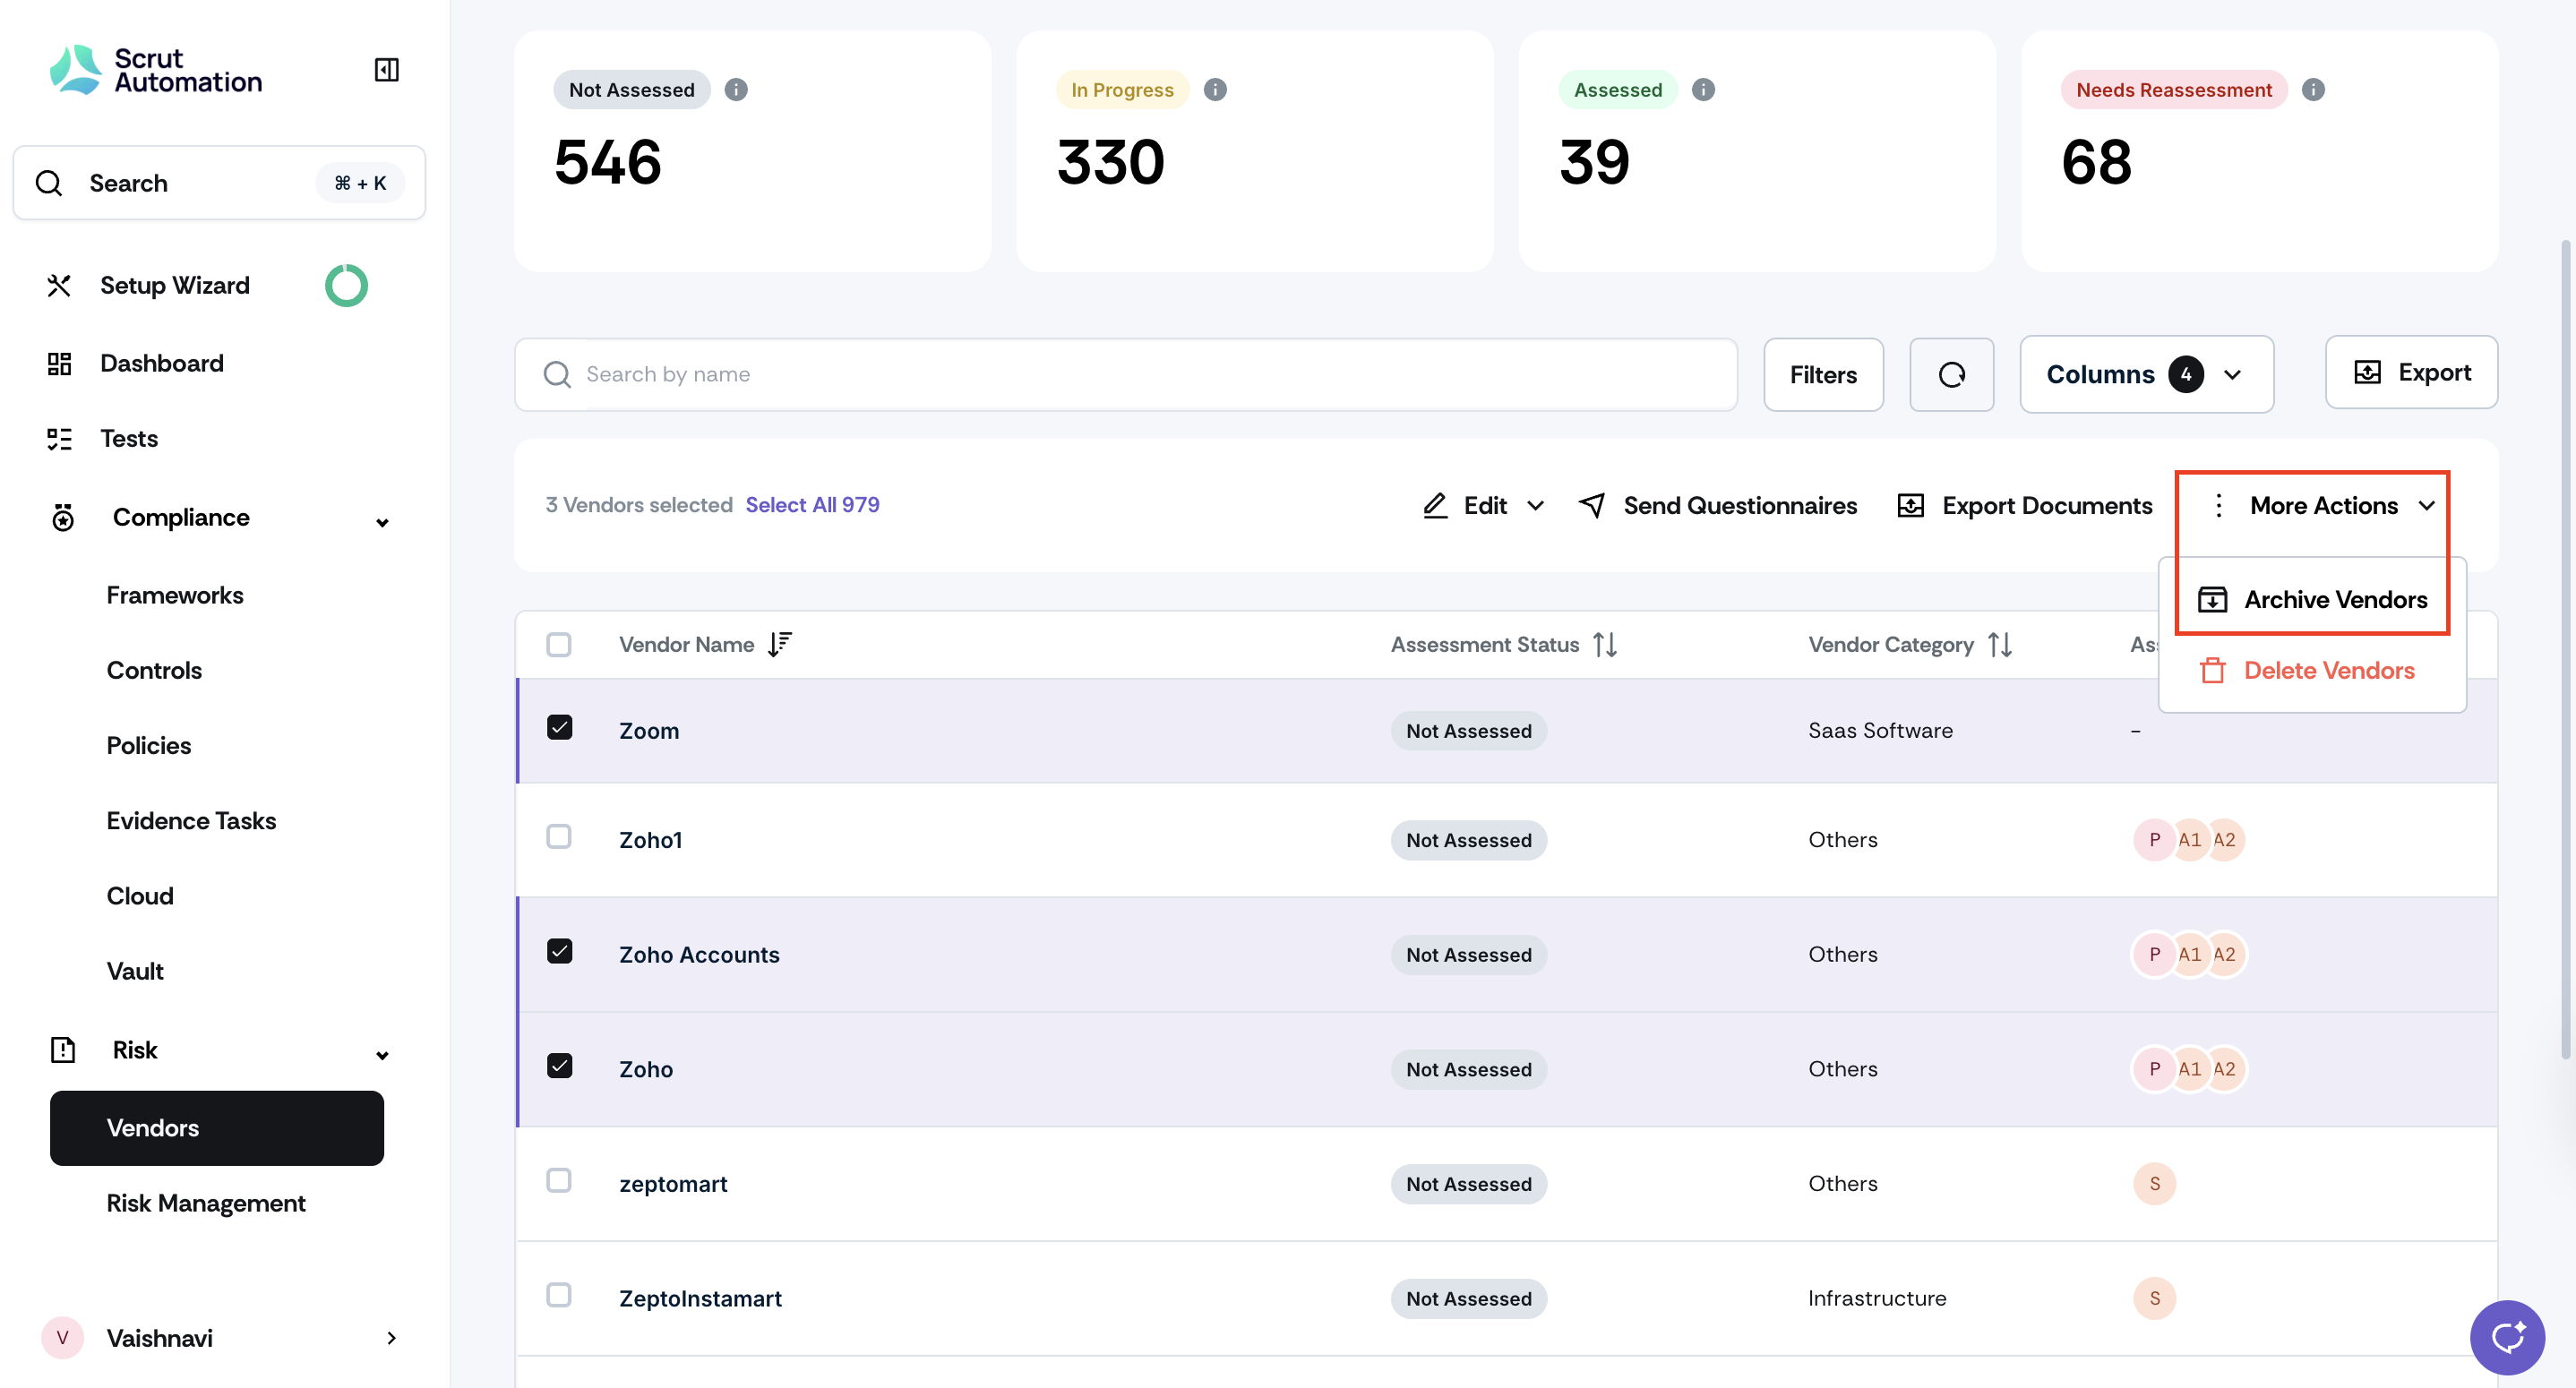Click the Dashboard grid icon
The width and height of the screenshot is (2576, 1388).
59,363
